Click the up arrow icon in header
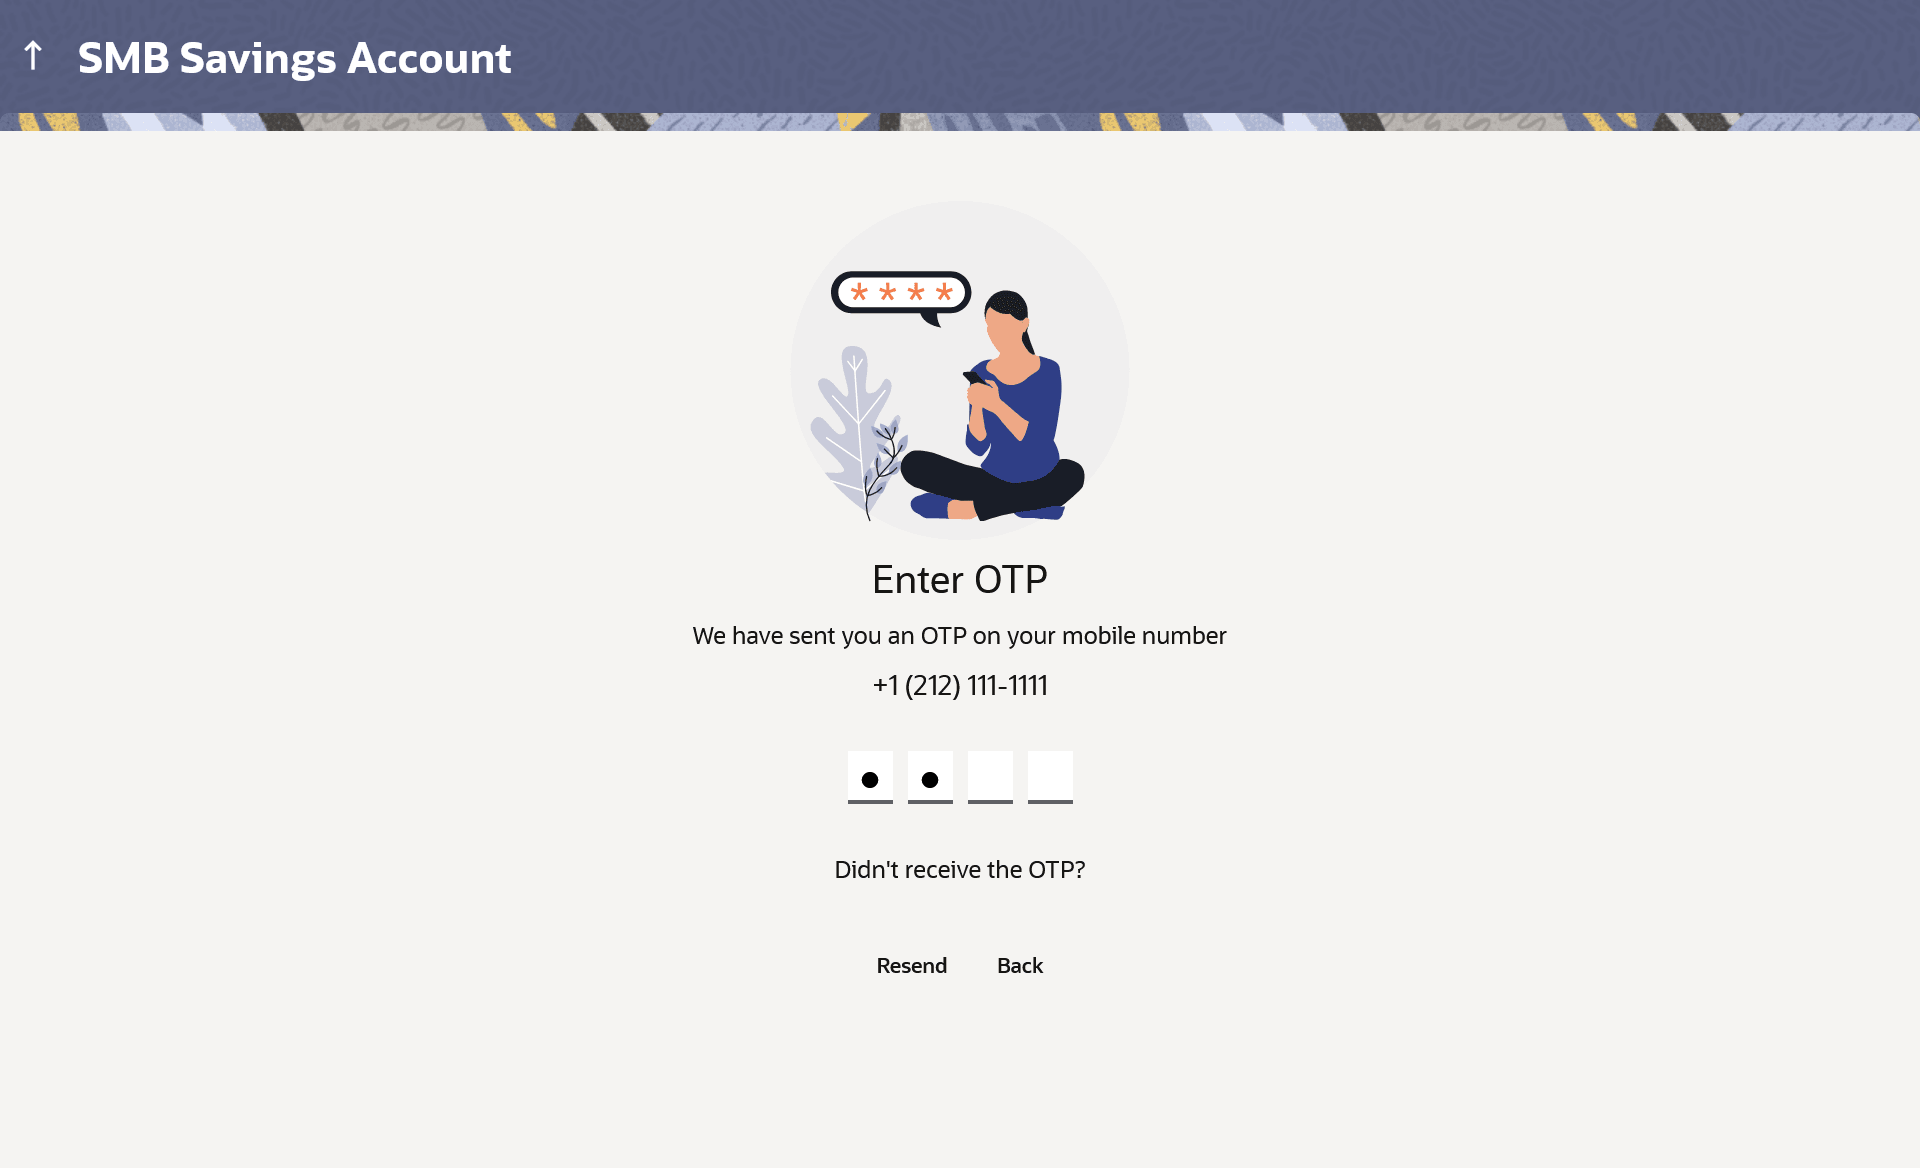This screenshot has height=1168, width=1920. pos(33,55)
